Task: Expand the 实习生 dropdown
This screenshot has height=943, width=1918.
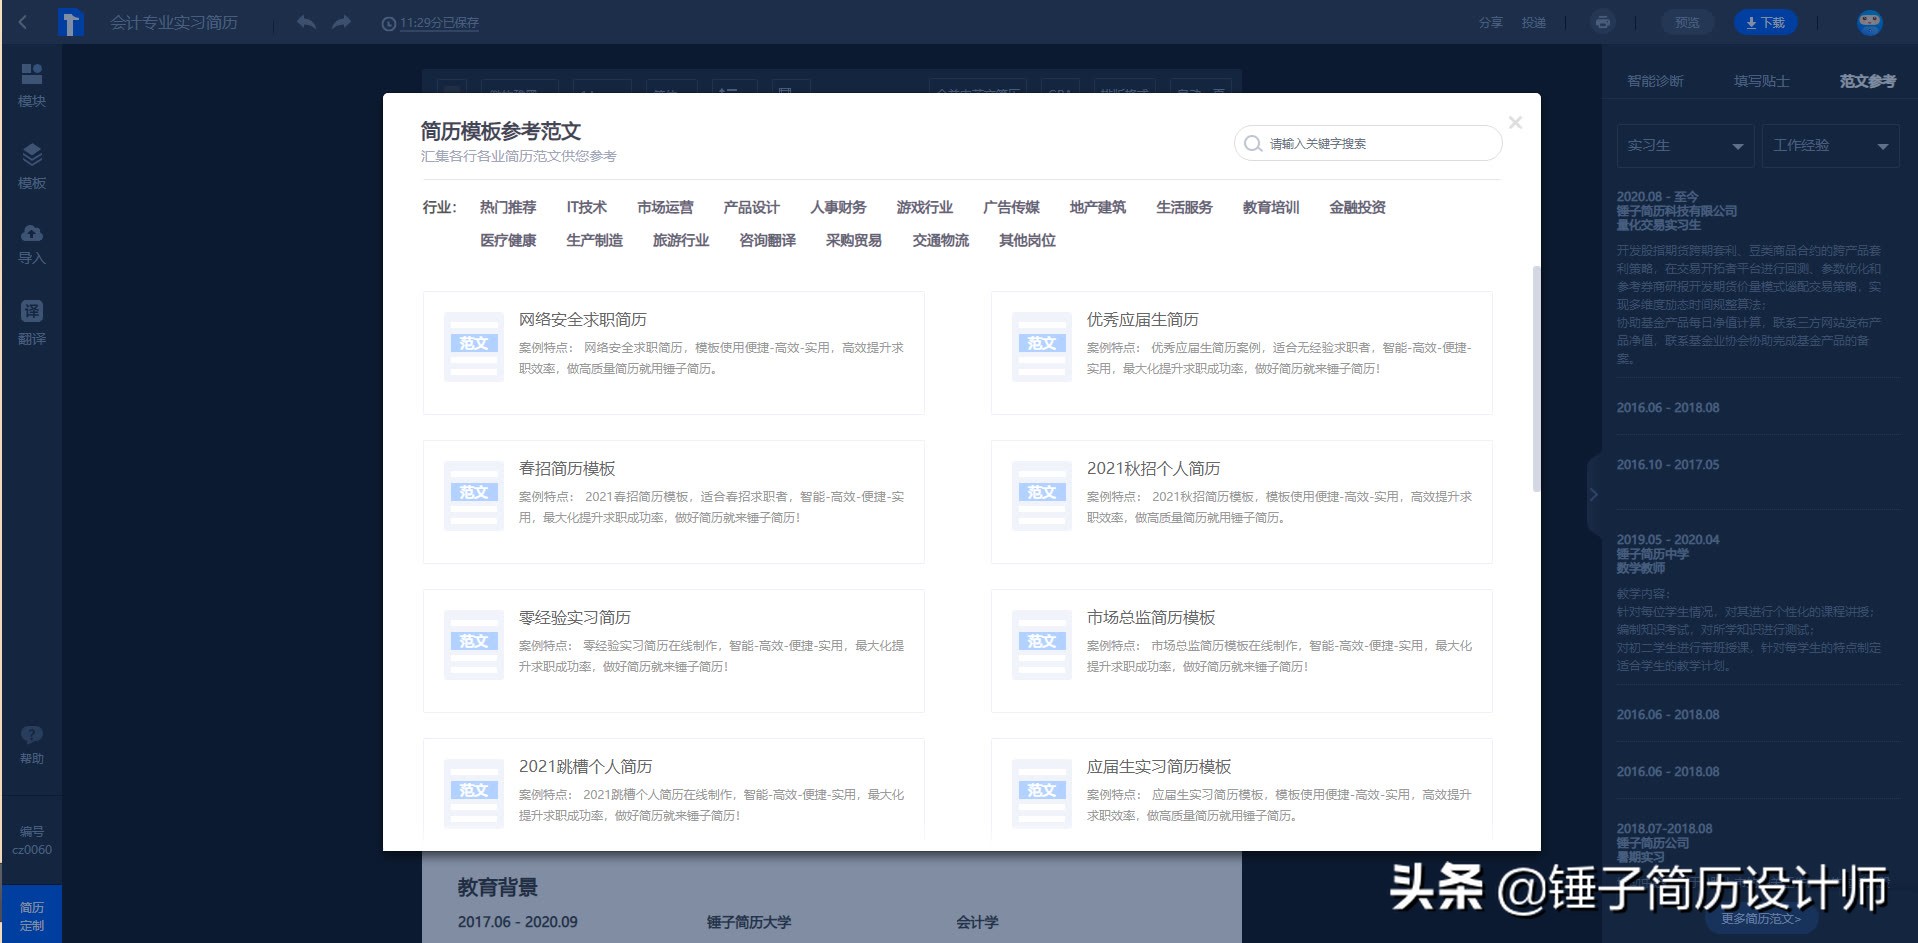Action: [x=1685, y=146]
